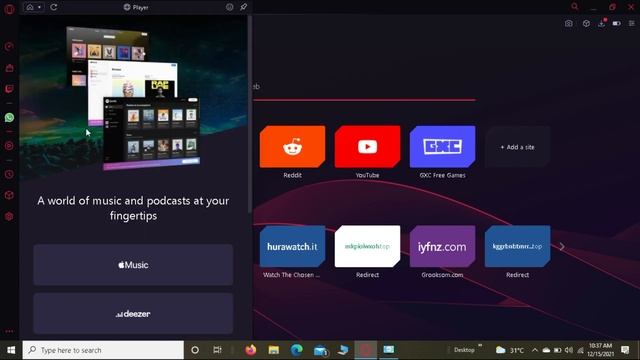The width and height of the screenshot is (640, 360).
Task: Launch Firefox from the taskbar
Action: click(x=251, y=350)
